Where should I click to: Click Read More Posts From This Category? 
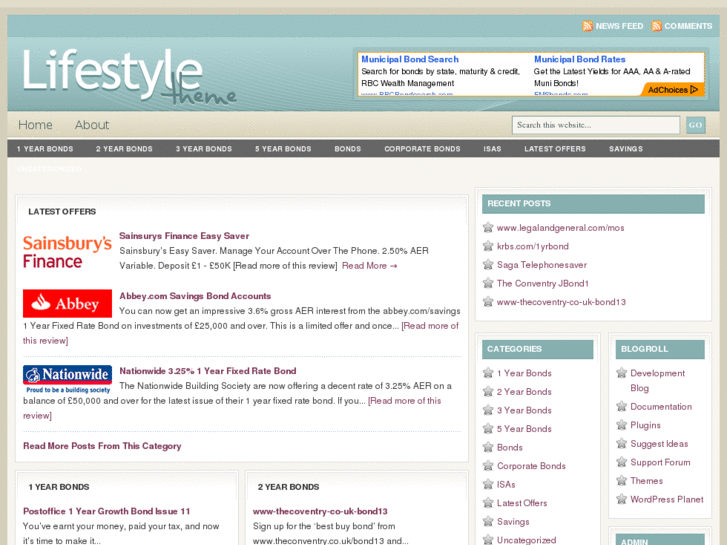pyautogui.click(x=102, y=446)
